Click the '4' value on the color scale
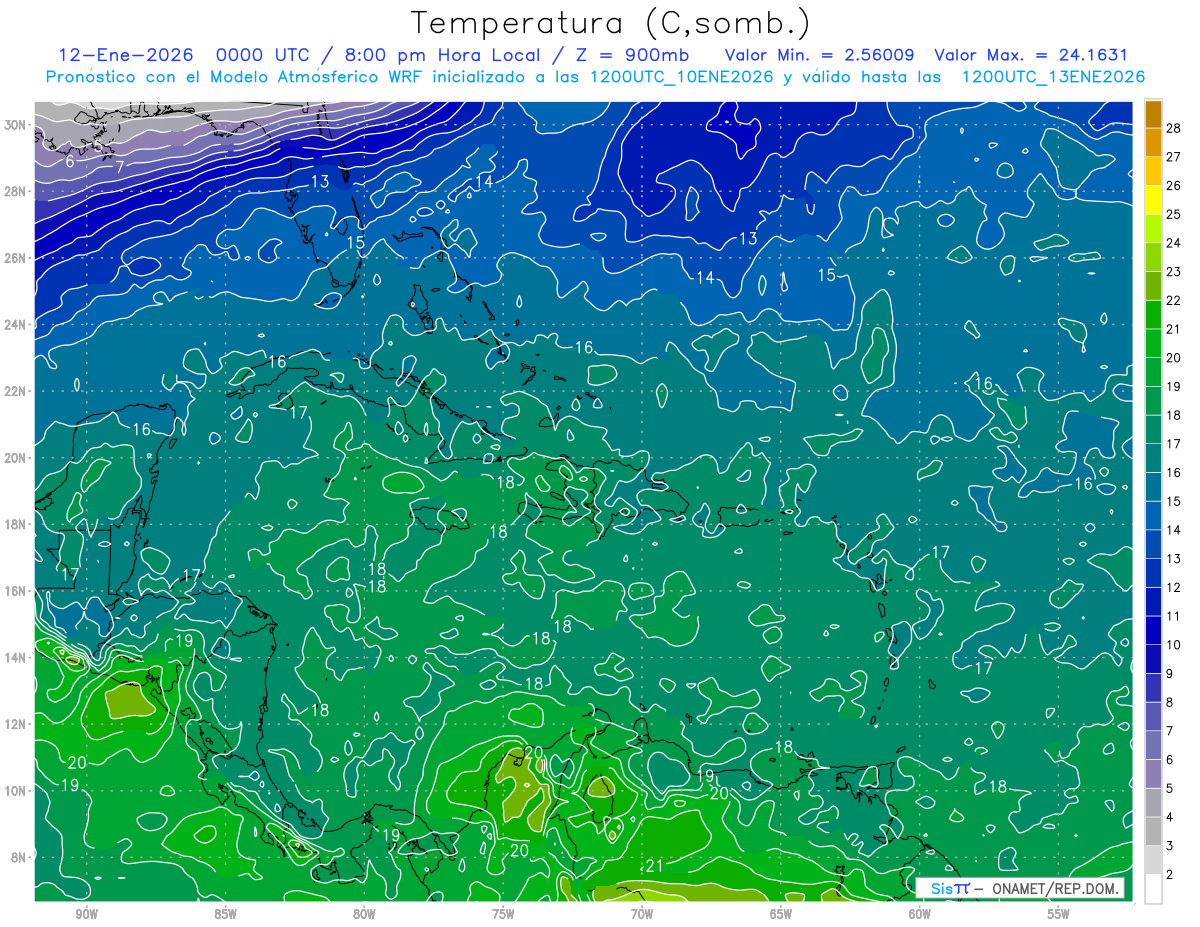This screenshot has width=1200, height=927. [x=1171, y=817]
